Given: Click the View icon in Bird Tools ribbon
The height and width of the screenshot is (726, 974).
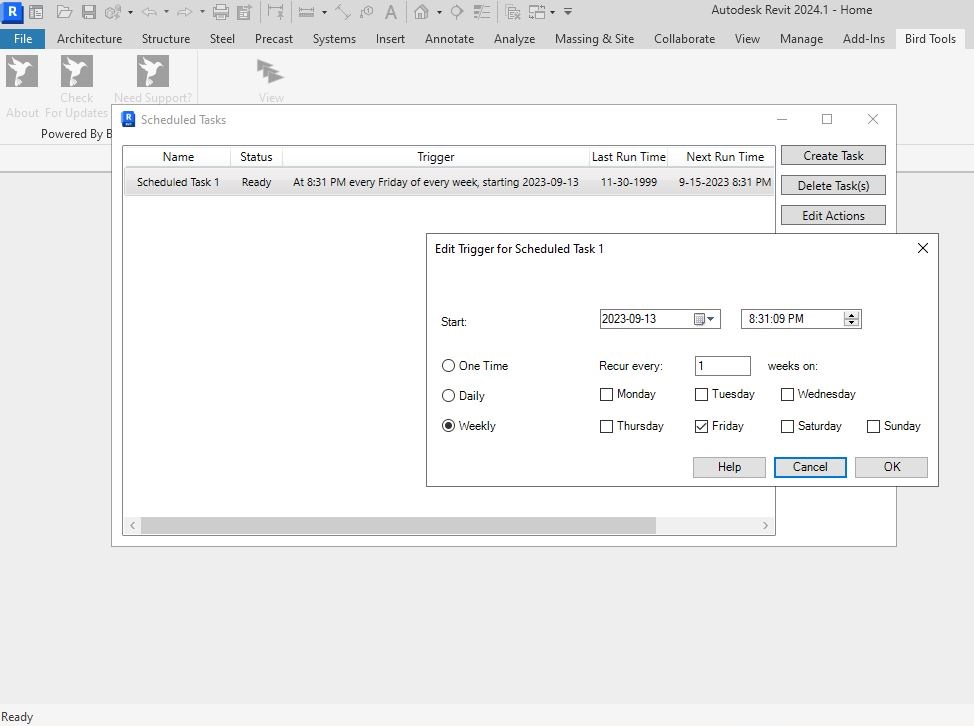Looking at the screenshot, I should (x=271, y=71).
